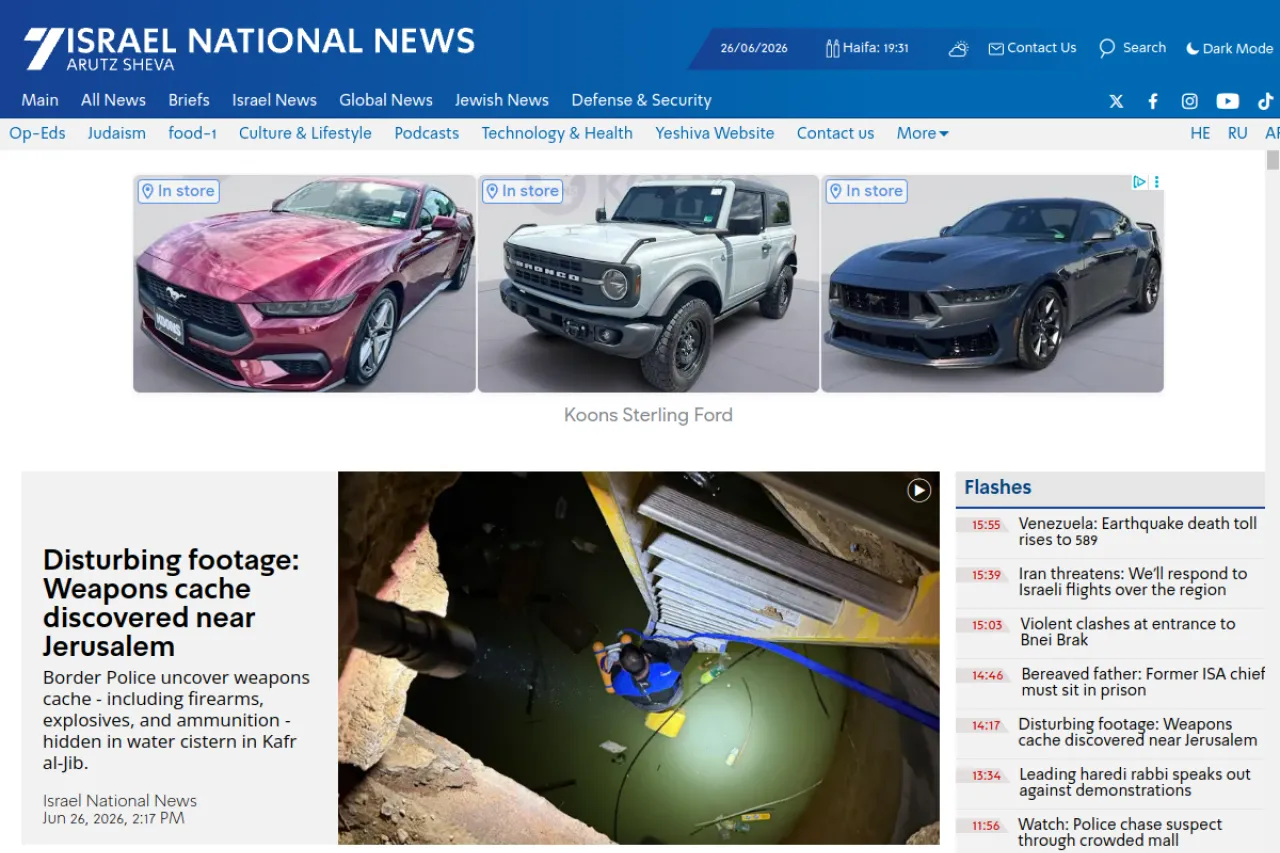This screenshot has height=853, width=1280.
Task: Open the Facebook social icon
Action: coord(1153,101)
